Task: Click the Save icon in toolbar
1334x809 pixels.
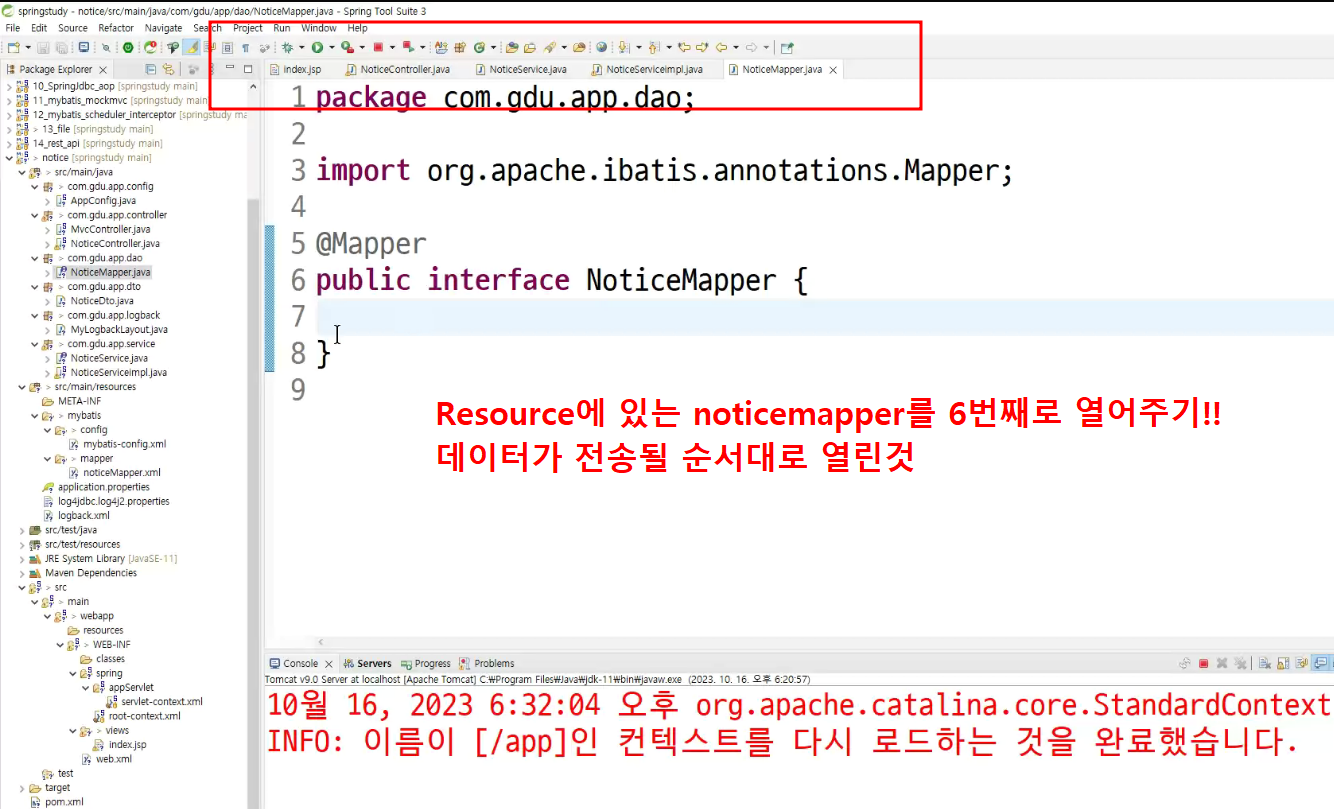Action: click(43, 47)
